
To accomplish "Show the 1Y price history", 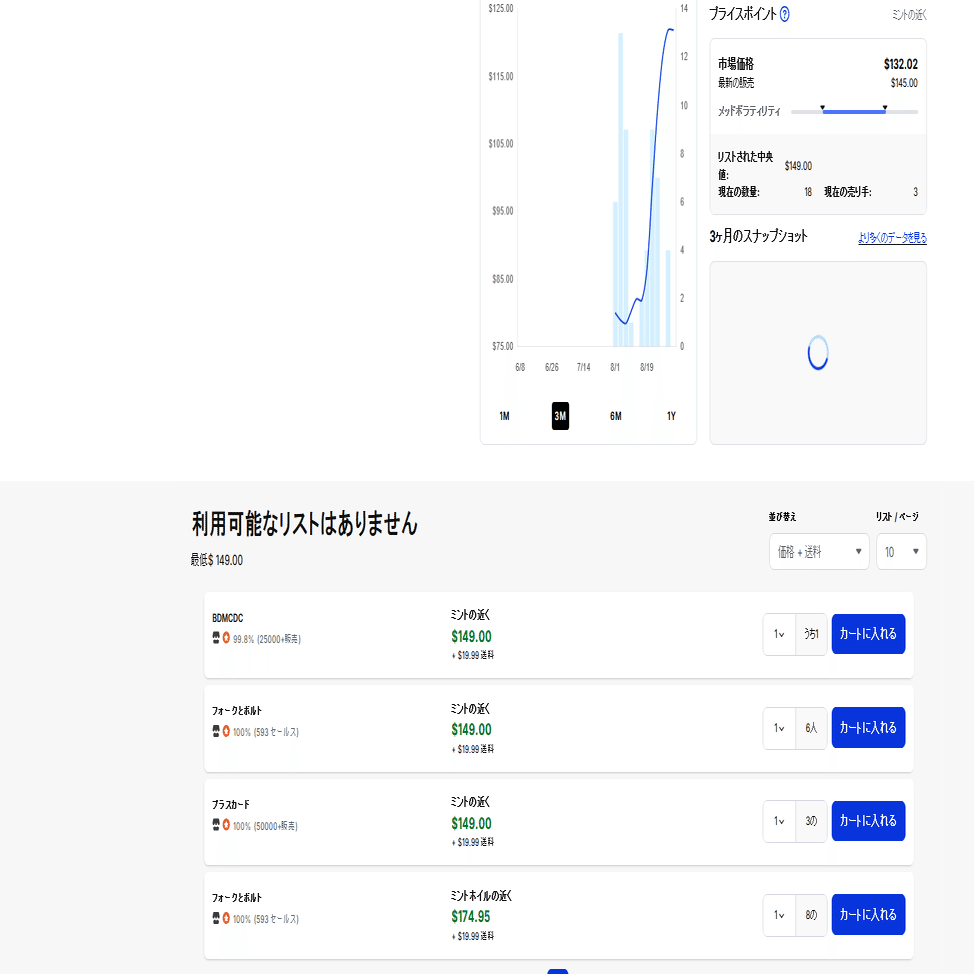I will [x=670, y=416].
